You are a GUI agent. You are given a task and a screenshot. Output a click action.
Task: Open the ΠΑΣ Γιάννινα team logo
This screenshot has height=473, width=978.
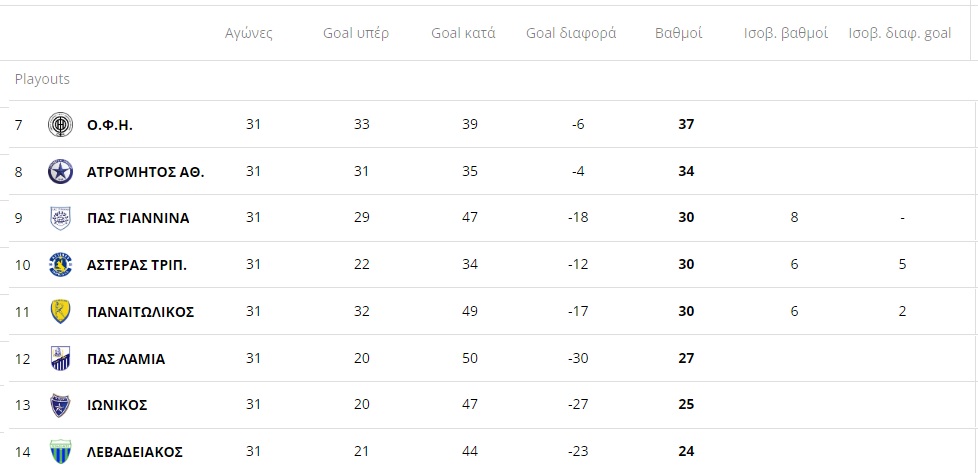coord(61,218)
